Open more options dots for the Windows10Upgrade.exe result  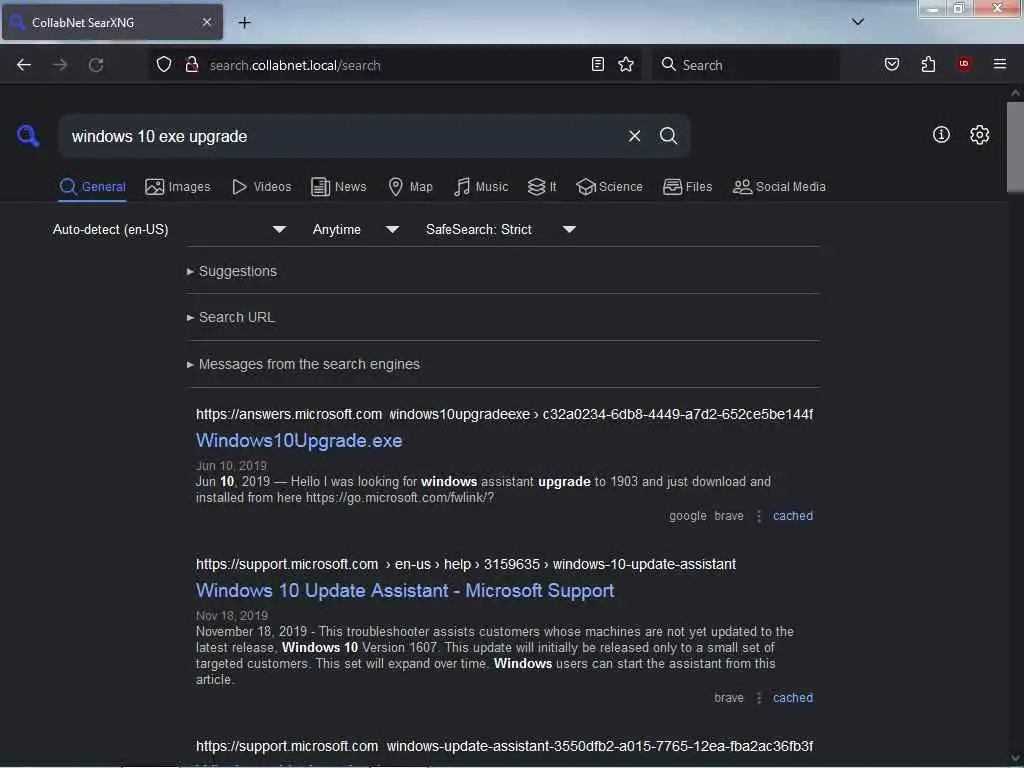759,516
